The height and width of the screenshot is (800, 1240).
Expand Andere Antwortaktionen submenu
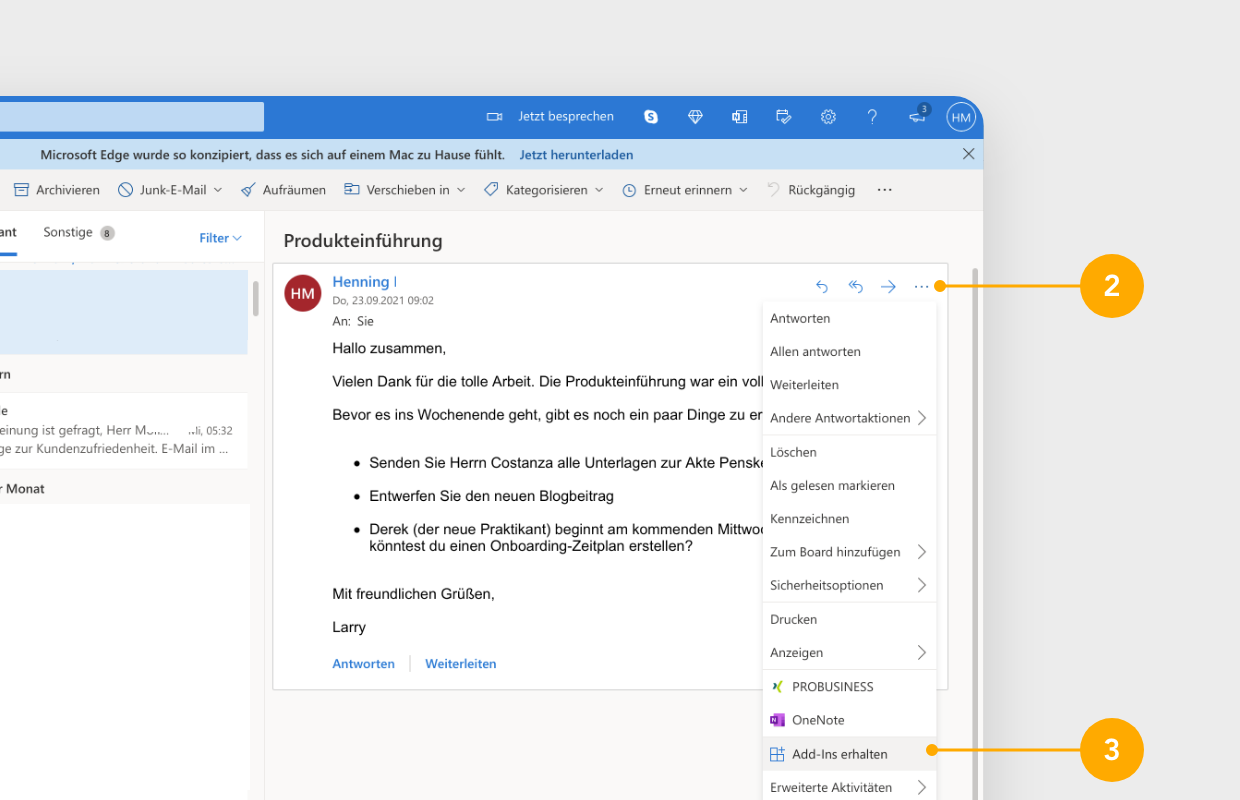[849, 418]
